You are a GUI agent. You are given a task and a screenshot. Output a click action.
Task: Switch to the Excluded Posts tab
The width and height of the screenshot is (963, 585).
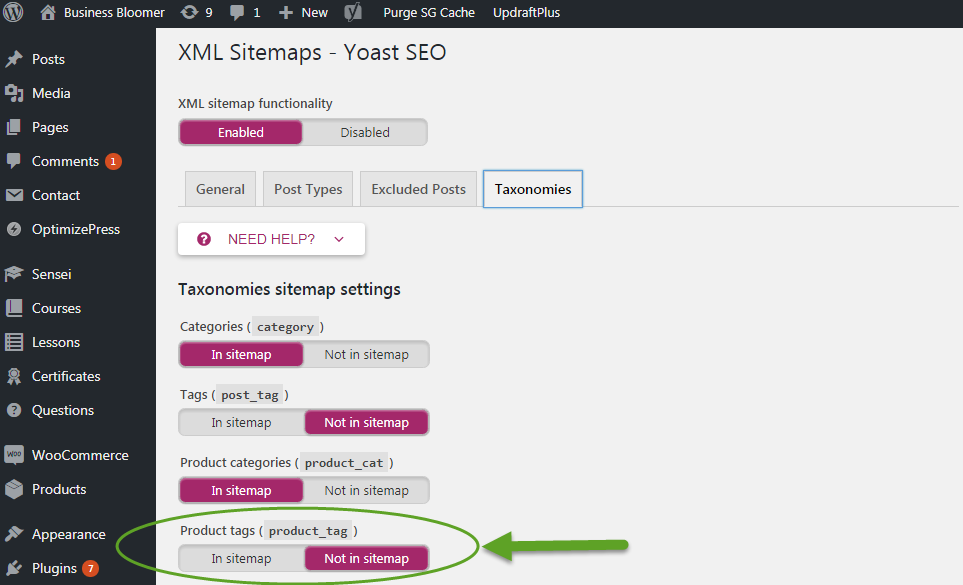click(x=418, y=189)
